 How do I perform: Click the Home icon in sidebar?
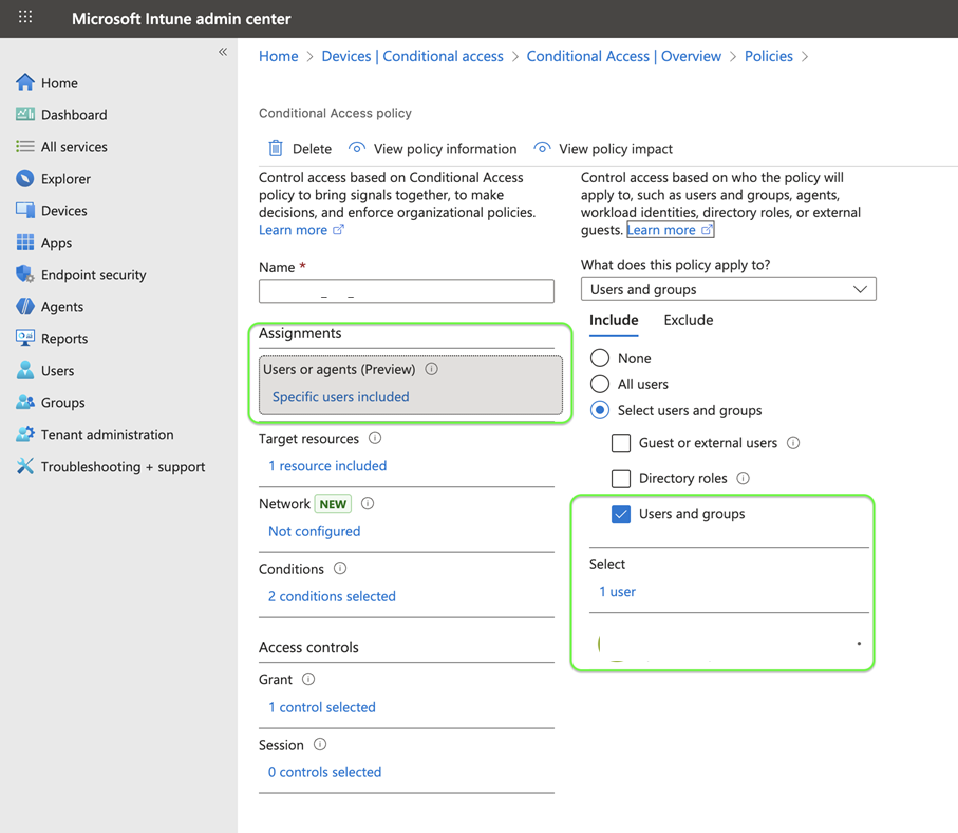[x=26, y=83]
